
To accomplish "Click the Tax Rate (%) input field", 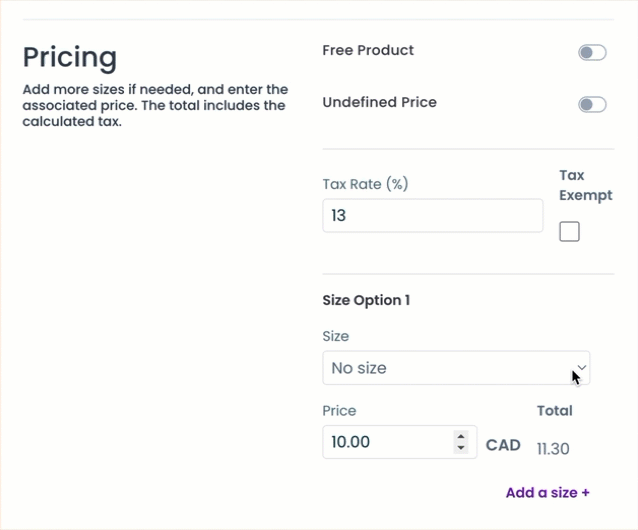I will click(432, 215).
